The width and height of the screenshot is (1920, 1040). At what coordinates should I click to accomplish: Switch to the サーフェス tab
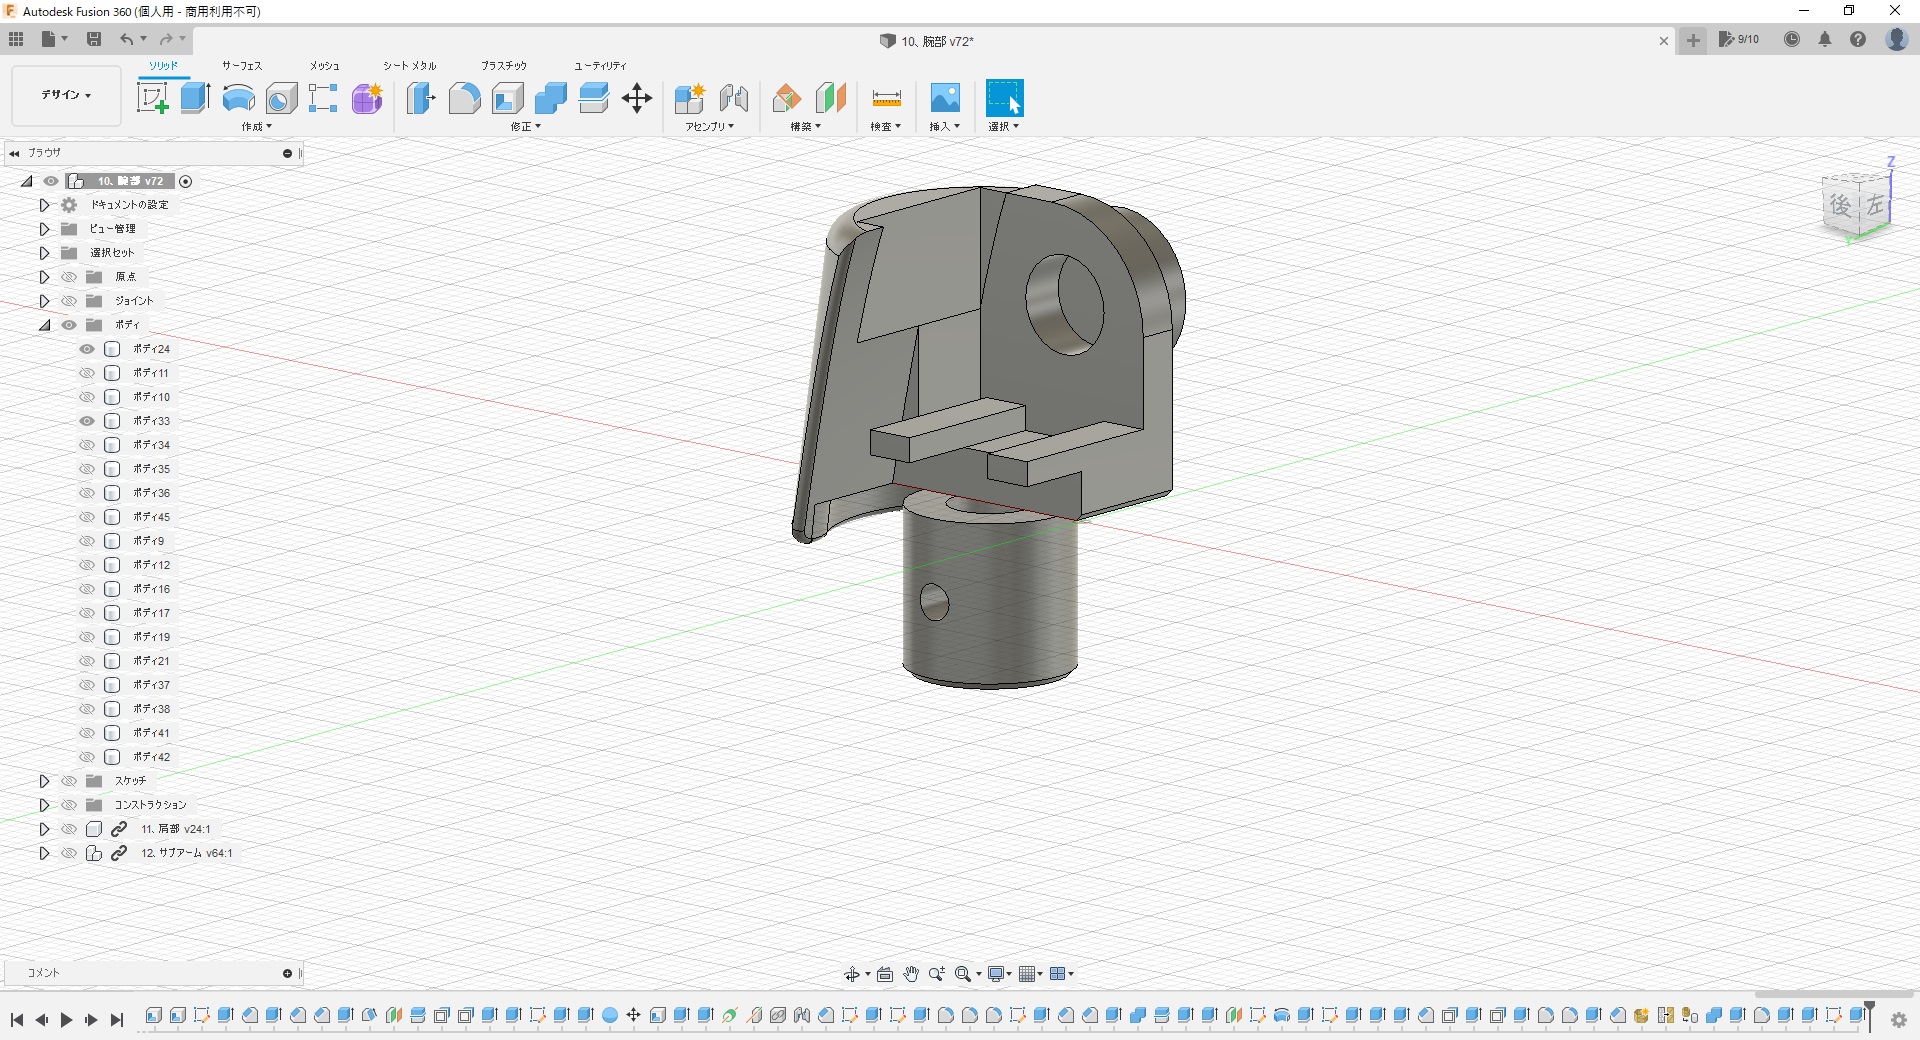click(x=241, y=66)
